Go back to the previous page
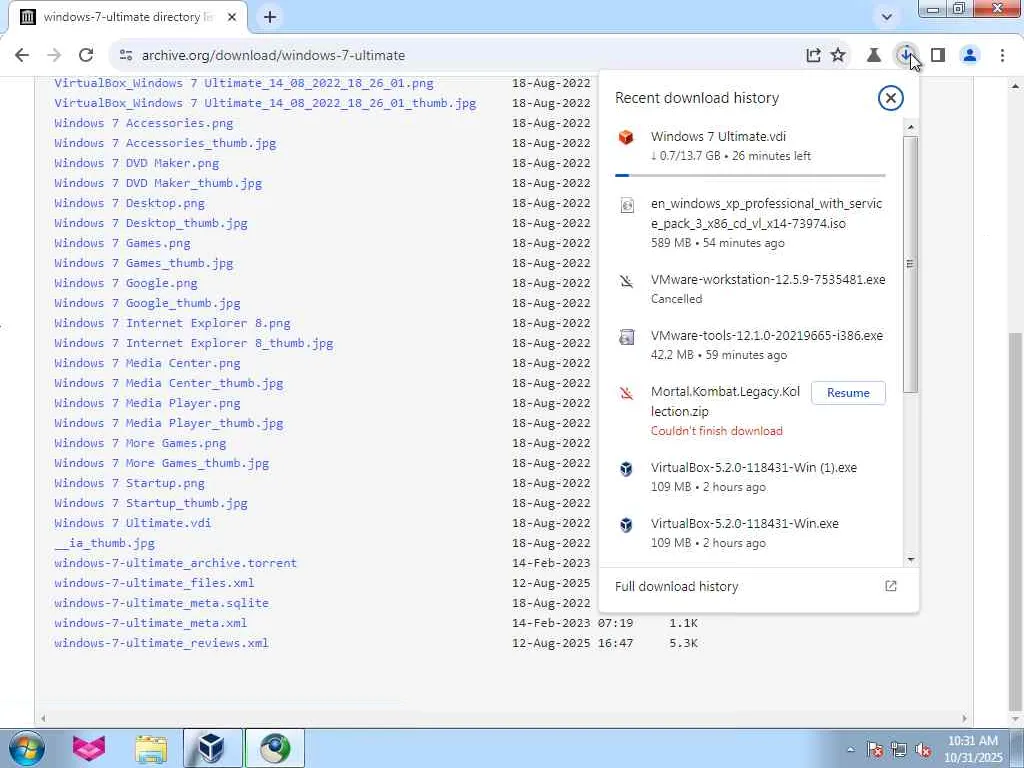Image resolution: width=1024 pixels, height=768 pixels. point(22,56)
